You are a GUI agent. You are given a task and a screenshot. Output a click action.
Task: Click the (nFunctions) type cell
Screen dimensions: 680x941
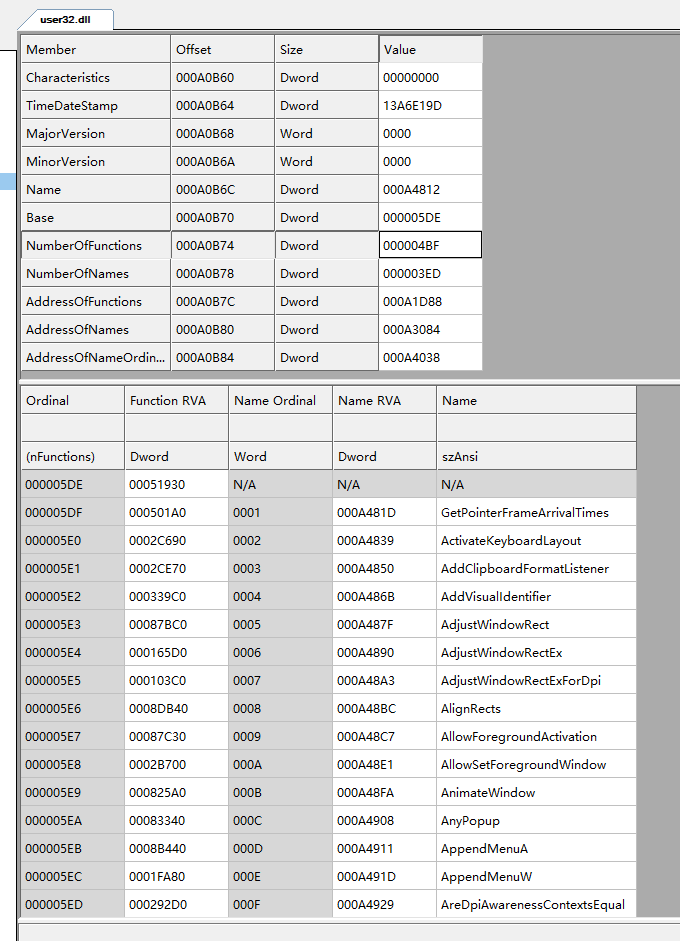[x=73, y=456]
